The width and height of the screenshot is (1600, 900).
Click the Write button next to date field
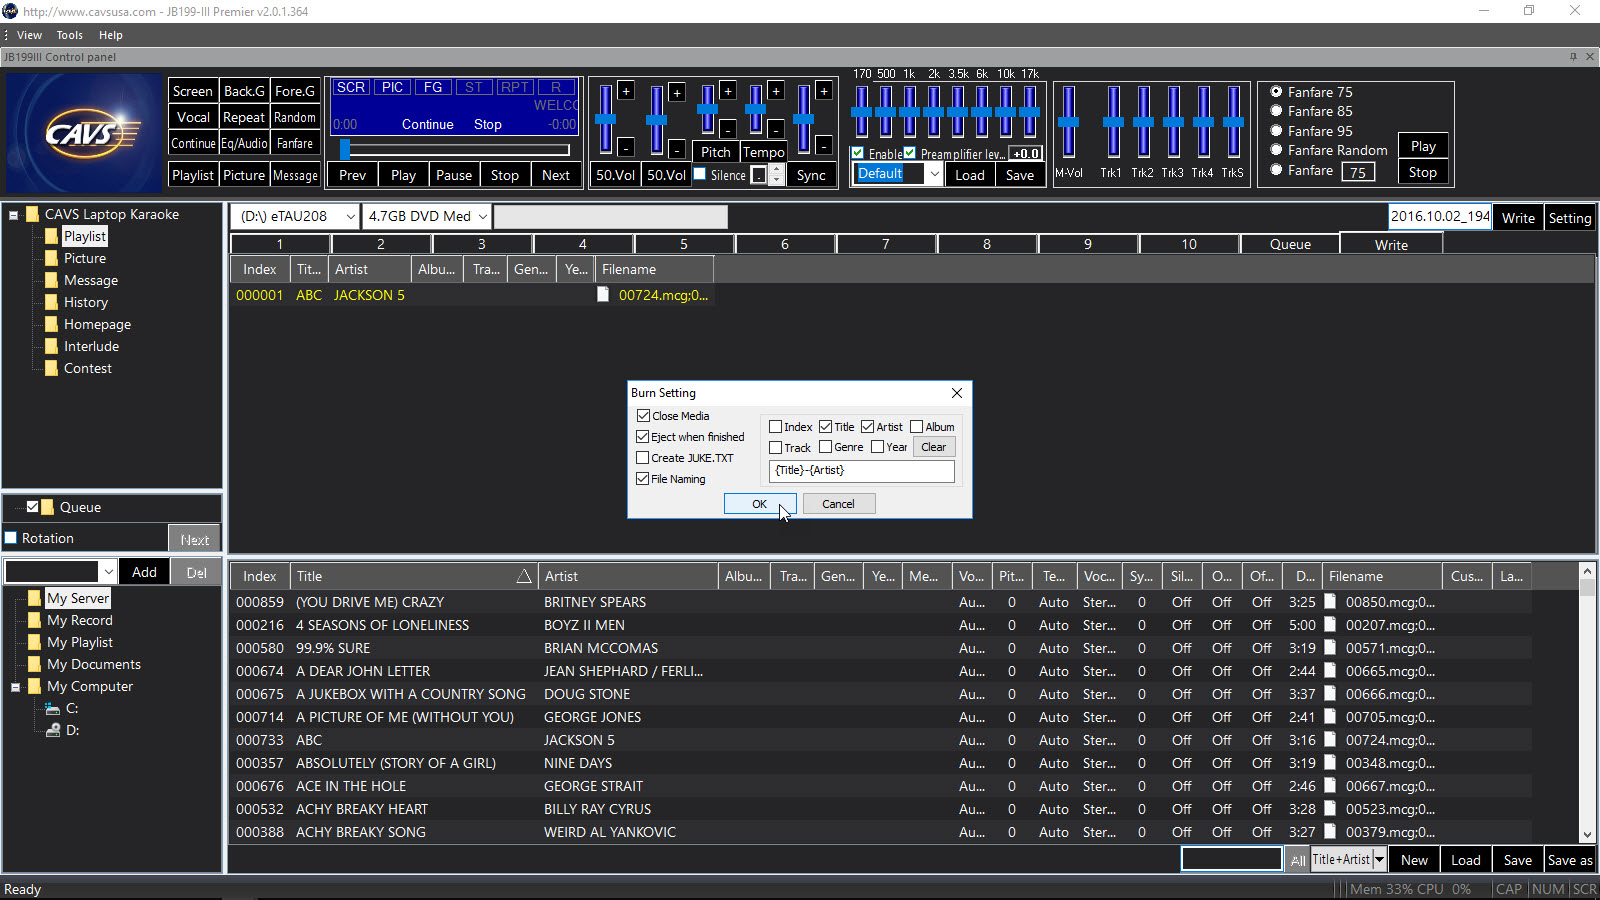tap(1518, 218)
